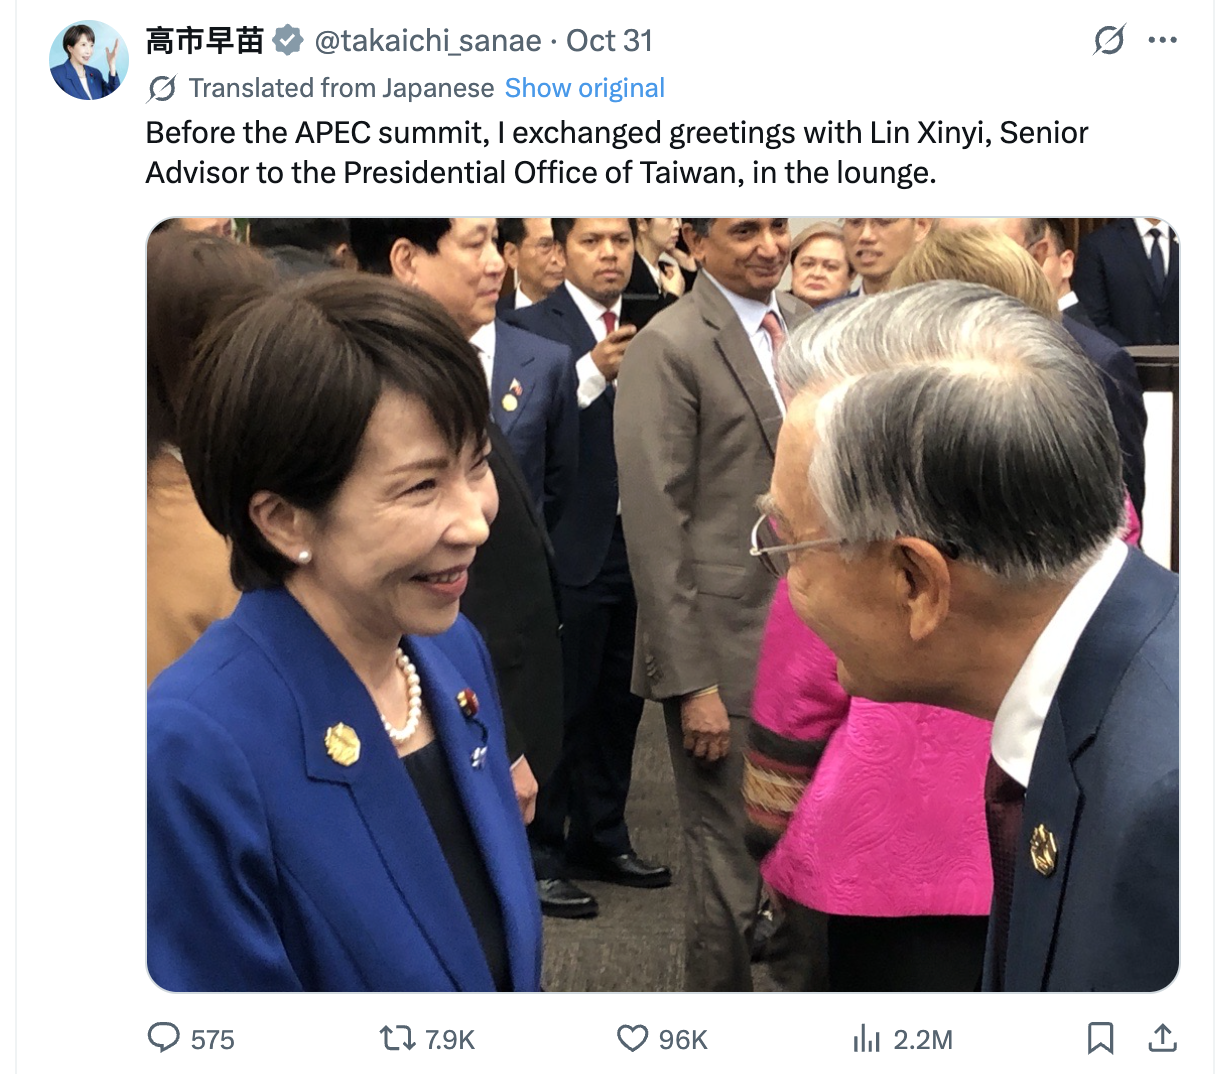The height and width of the screenshot is (1074, 1224).
Task: Open the view analytics bar chart icon
Action: tap(866, 1039)
